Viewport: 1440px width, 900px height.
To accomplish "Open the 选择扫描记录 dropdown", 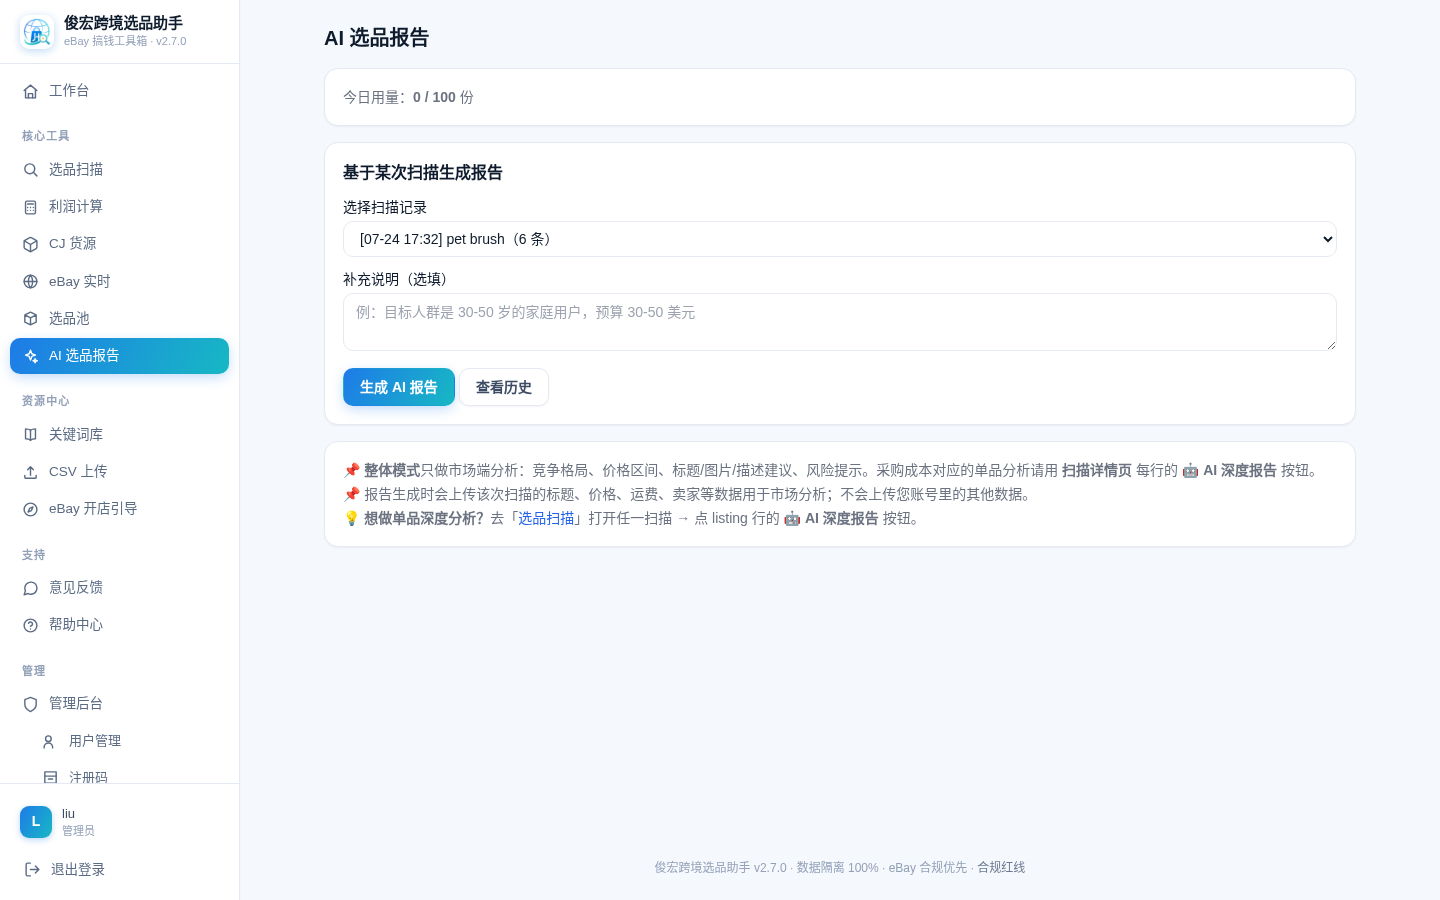I will click(840, 239).
